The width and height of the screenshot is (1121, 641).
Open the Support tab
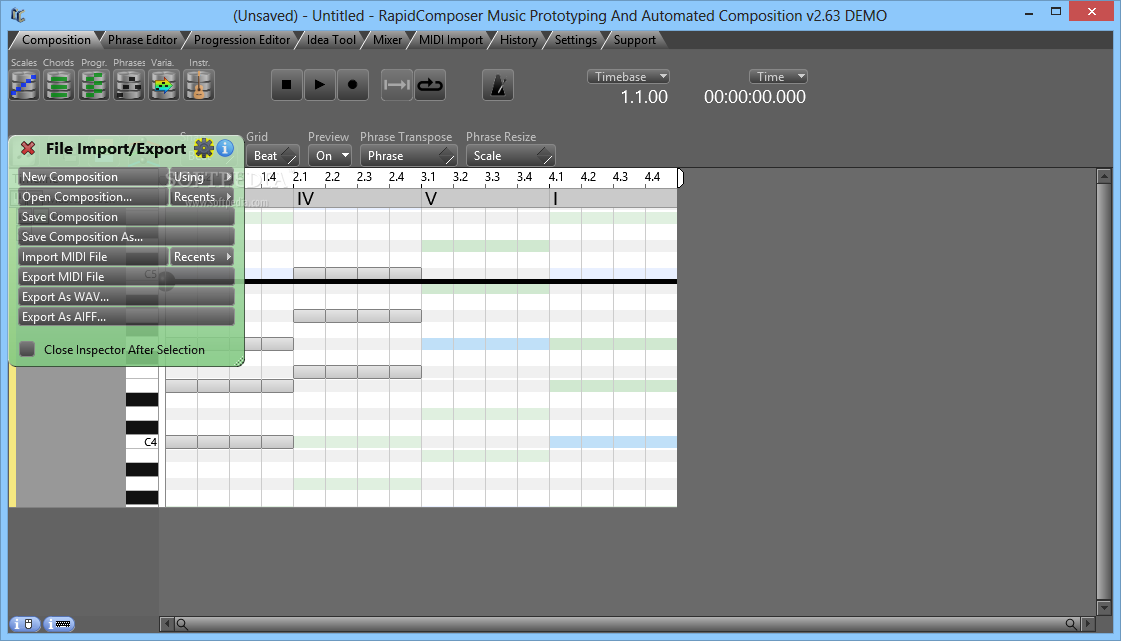pos(634,40)
